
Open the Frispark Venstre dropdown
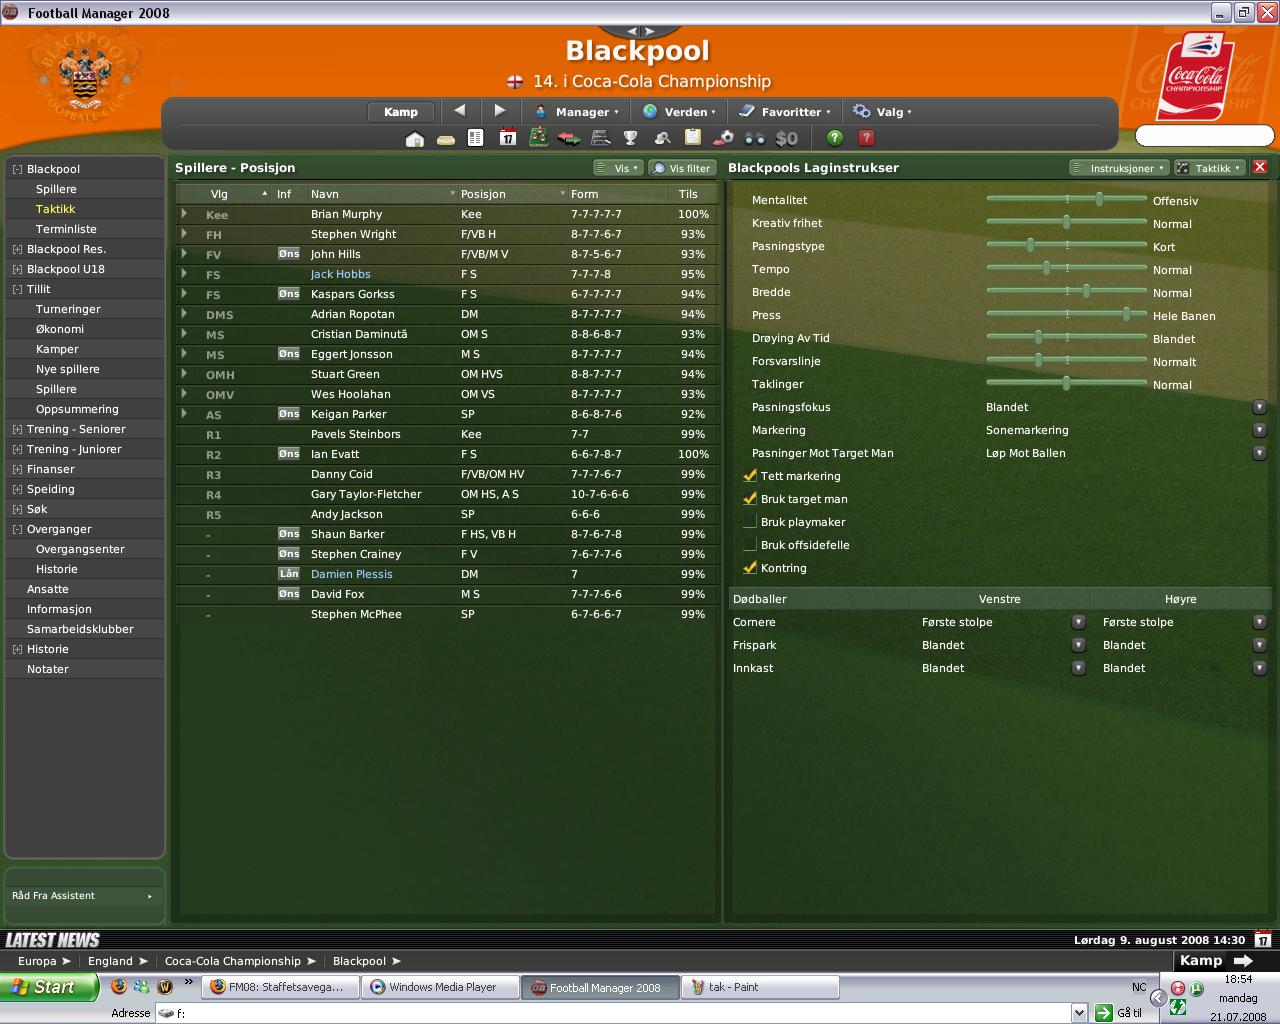coord(1078,645)
